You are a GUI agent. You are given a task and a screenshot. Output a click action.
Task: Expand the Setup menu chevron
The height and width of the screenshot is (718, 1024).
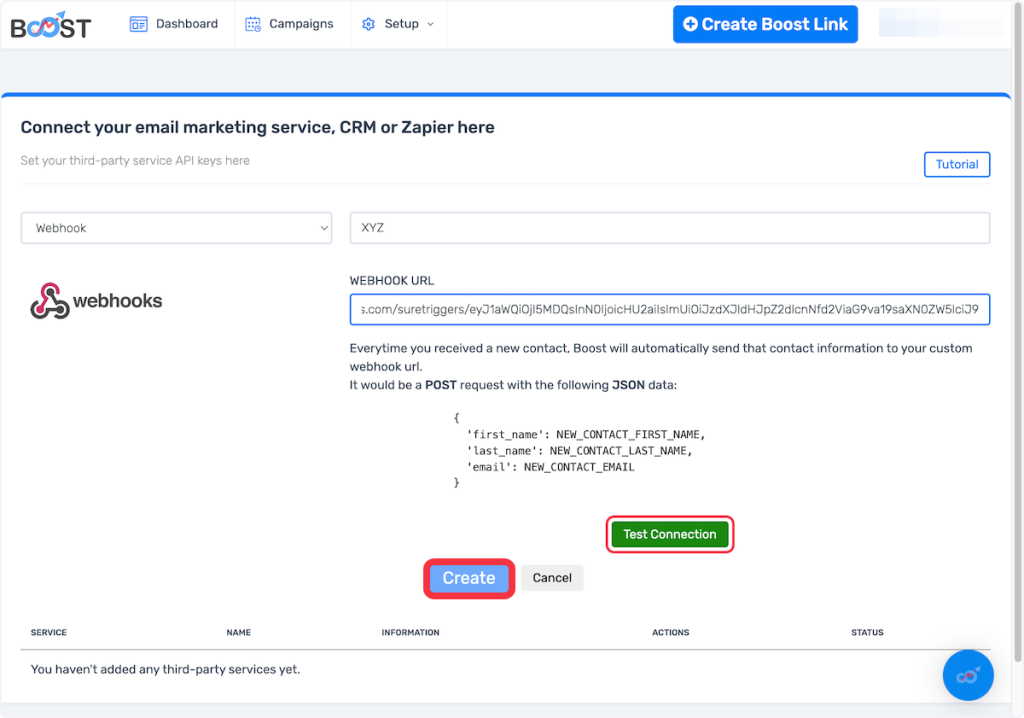431,24
